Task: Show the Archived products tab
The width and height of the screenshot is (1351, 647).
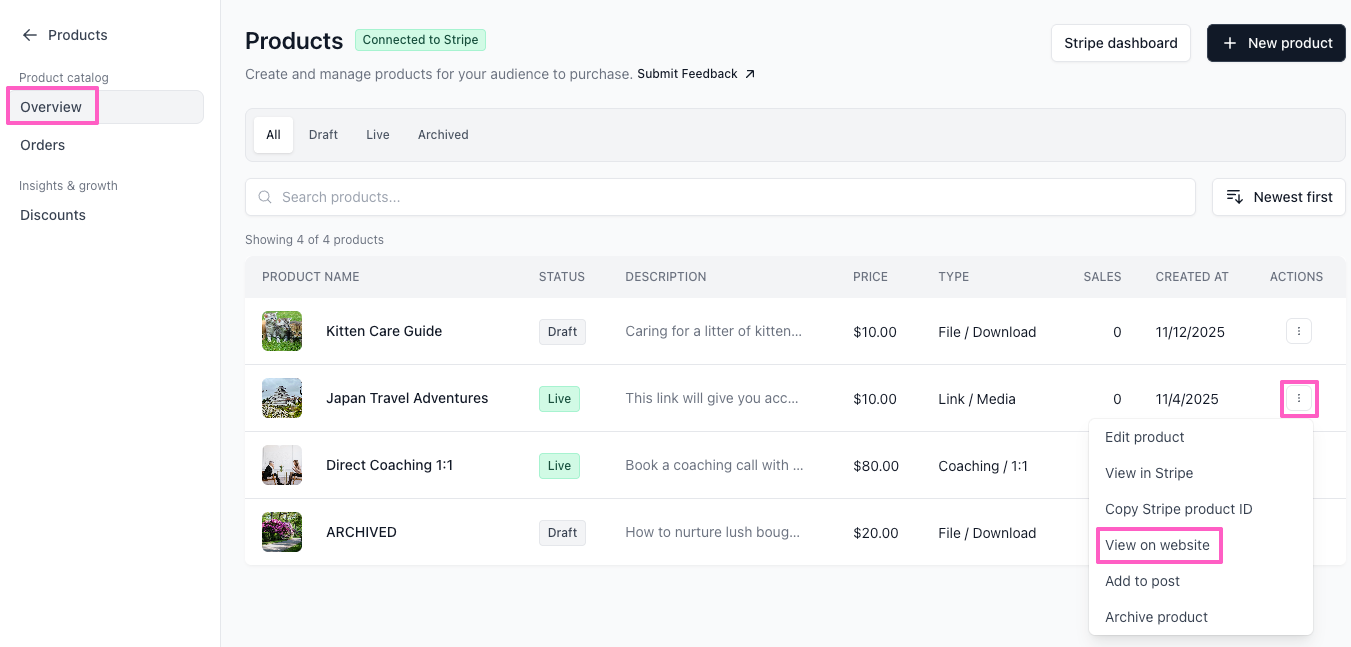Action: click(x=443, y=135)
